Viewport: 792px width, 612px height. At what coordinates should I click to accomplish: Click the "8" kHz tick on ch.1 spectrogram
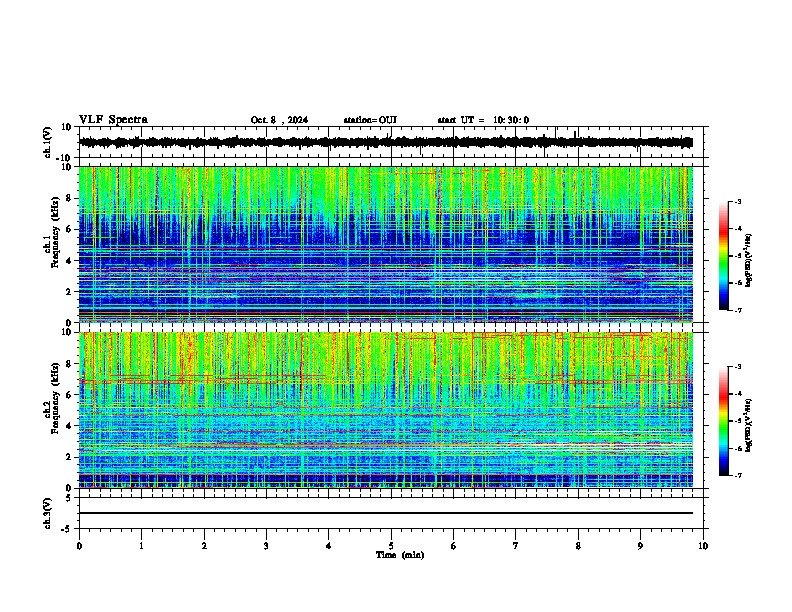69,198
